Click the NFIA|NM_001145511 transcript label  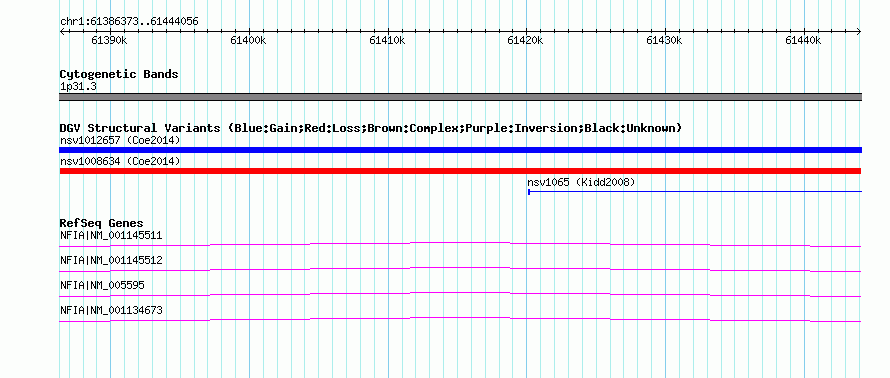(111, 236)
